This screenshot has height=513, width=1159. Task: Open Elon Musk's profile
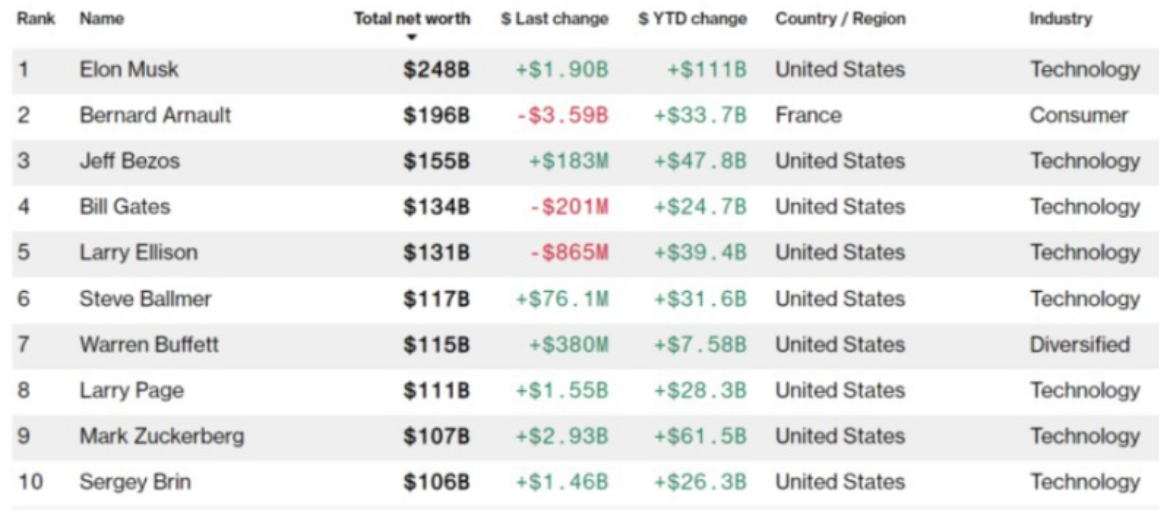click(x=129, y=70)
